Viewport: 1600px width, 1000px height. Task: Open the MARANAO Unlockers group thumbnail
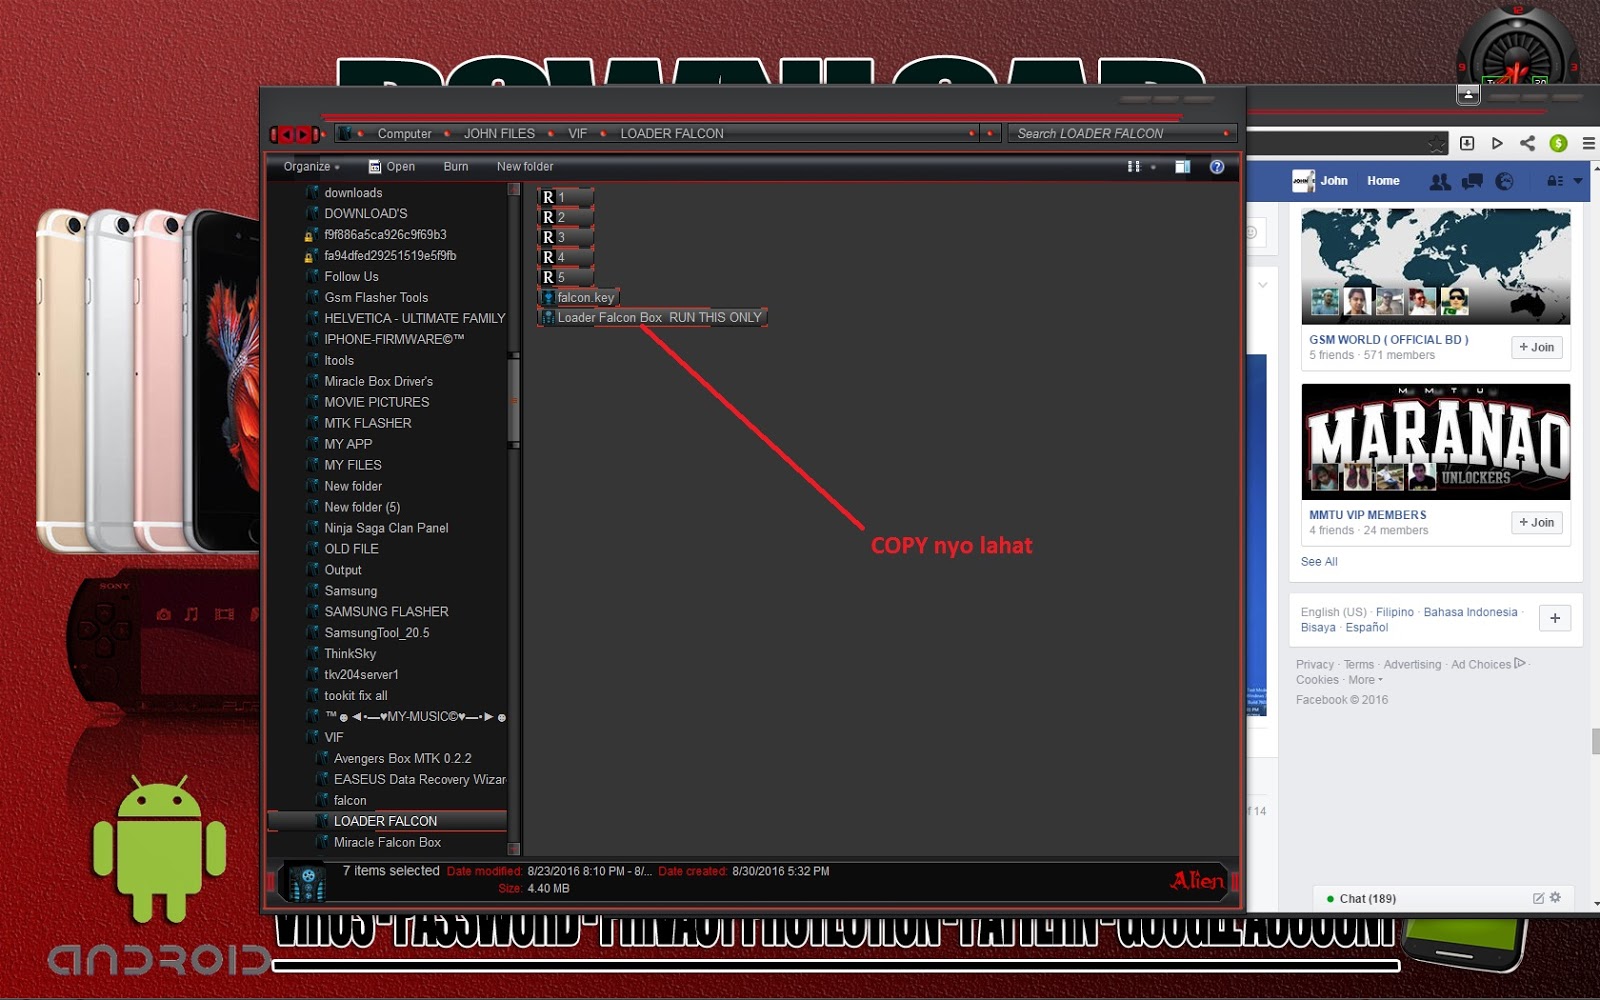click(x=1436, y=442)
